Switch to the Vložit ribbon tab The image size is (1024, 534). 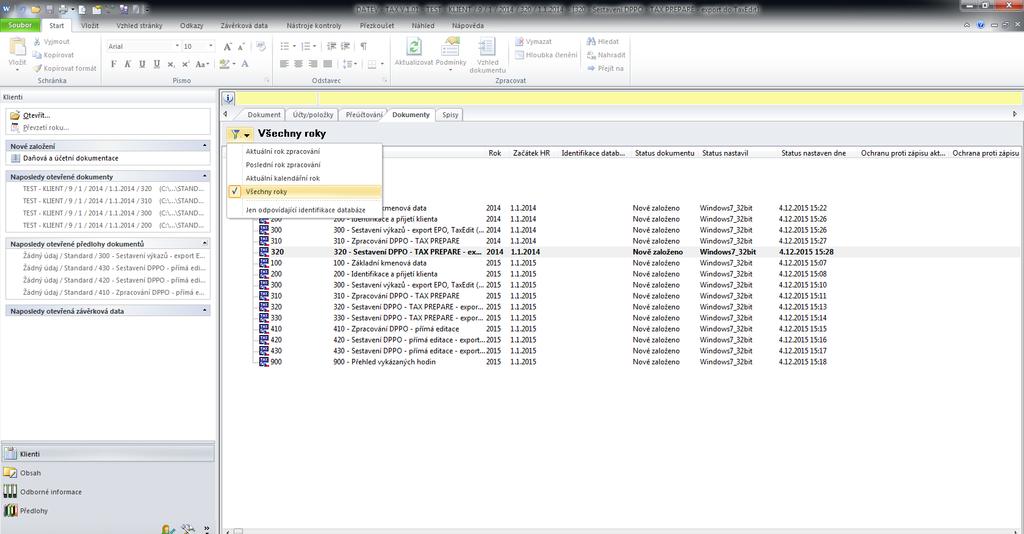point(90,25)
